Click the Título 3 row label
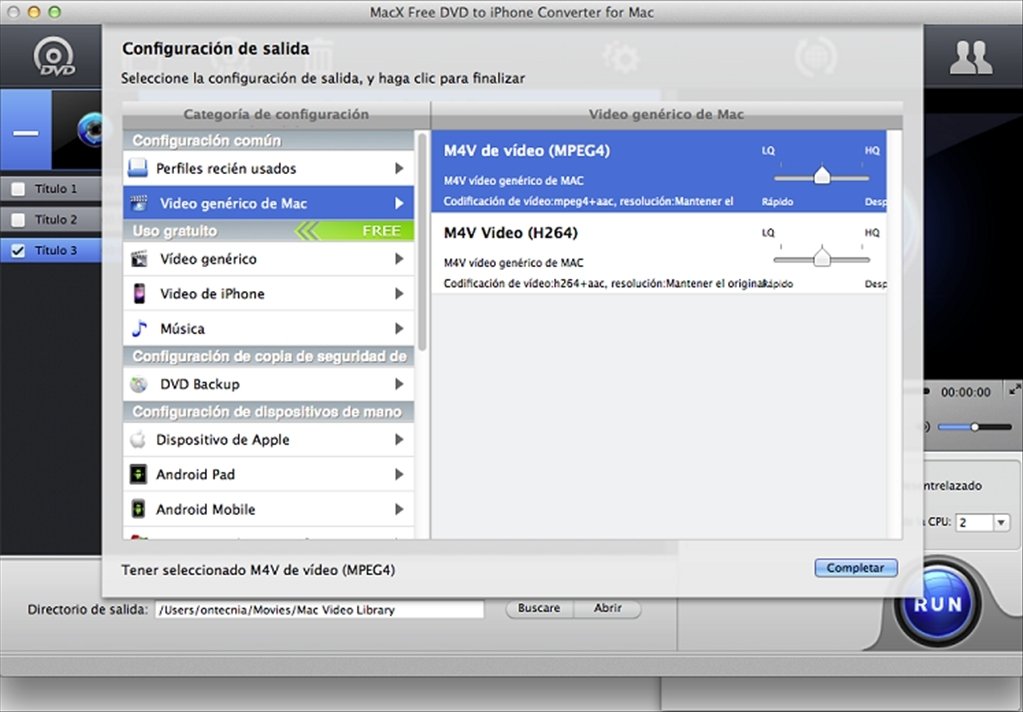The width and height of the screenshot is (1023, 712). click(55, 251)
